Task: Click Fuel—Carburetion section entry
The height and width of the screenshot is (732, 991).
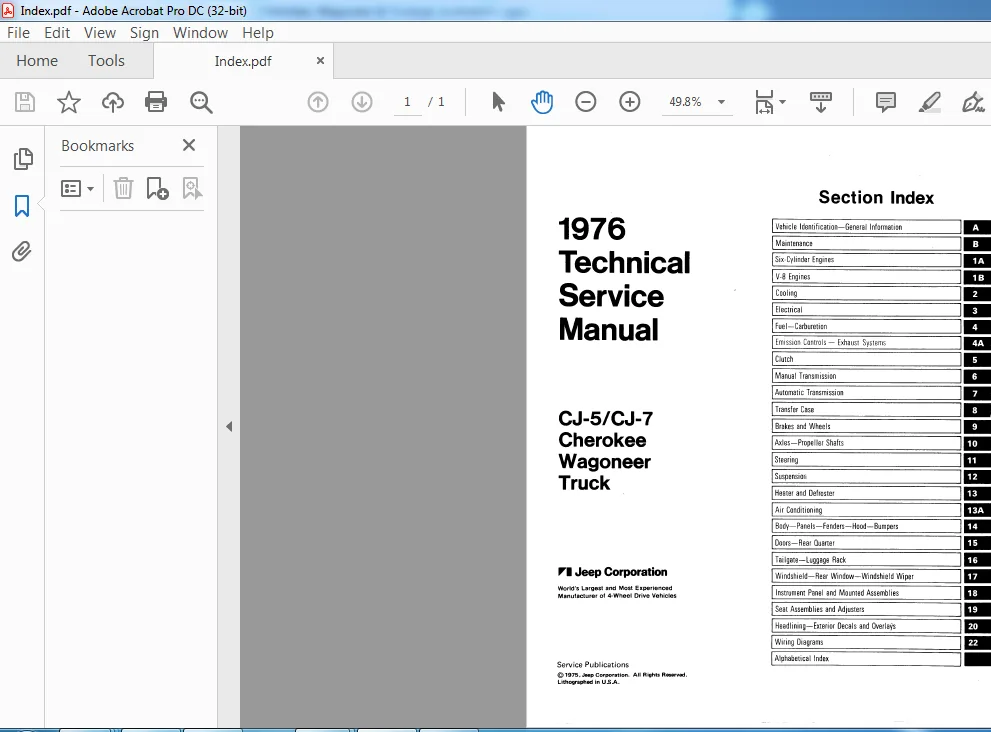Action: click(866, 326)
